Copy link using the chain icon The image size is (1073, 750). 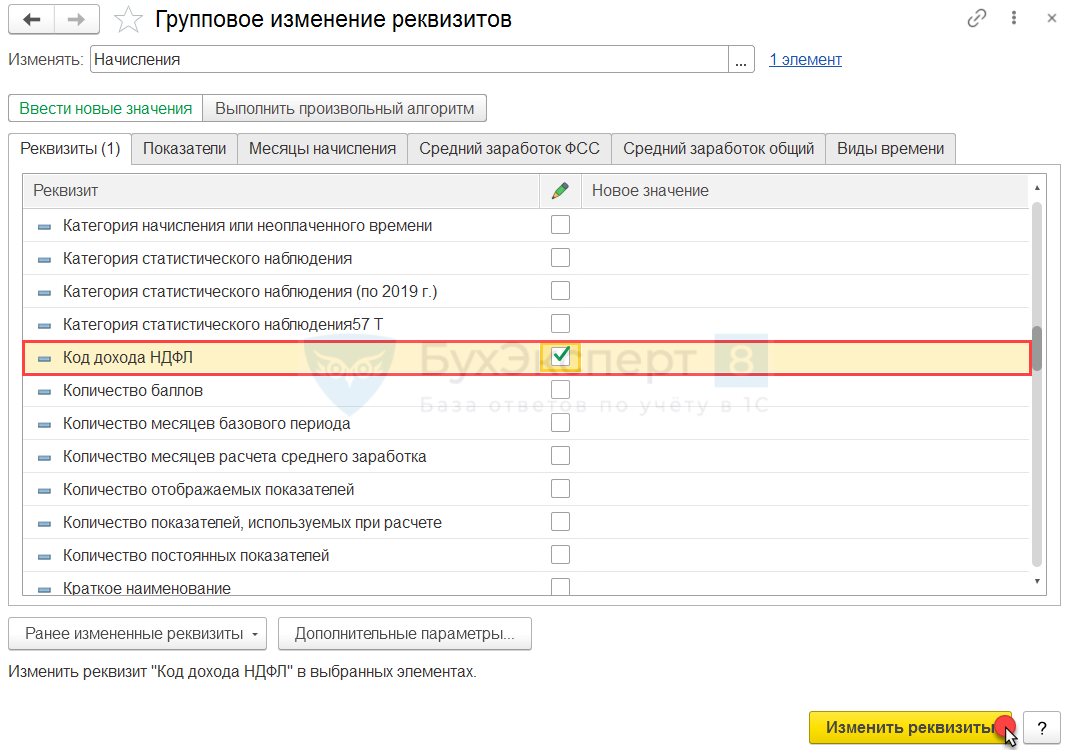(x=976, y=19)
